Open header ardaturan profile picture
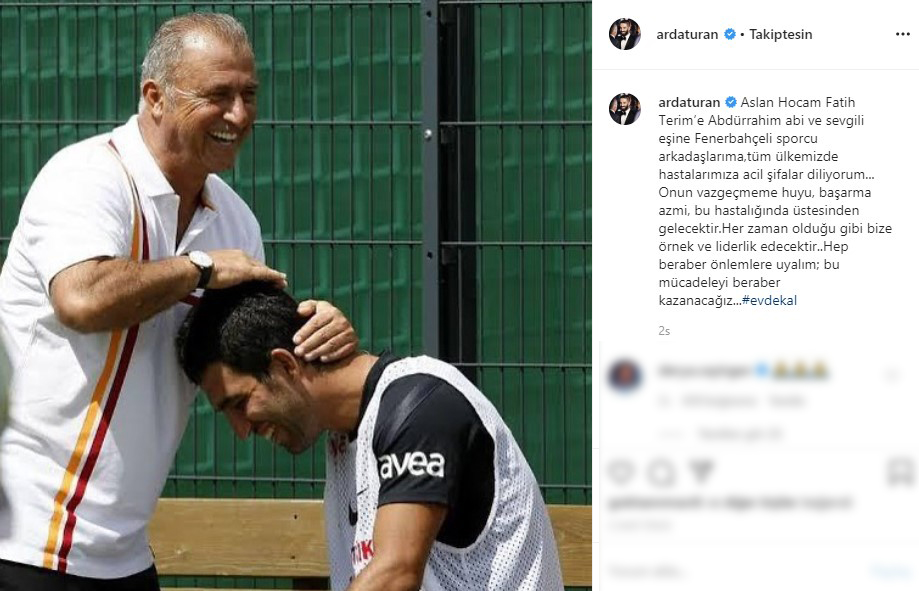The height and width of the screenshot is (591, 919). point(625,34)
